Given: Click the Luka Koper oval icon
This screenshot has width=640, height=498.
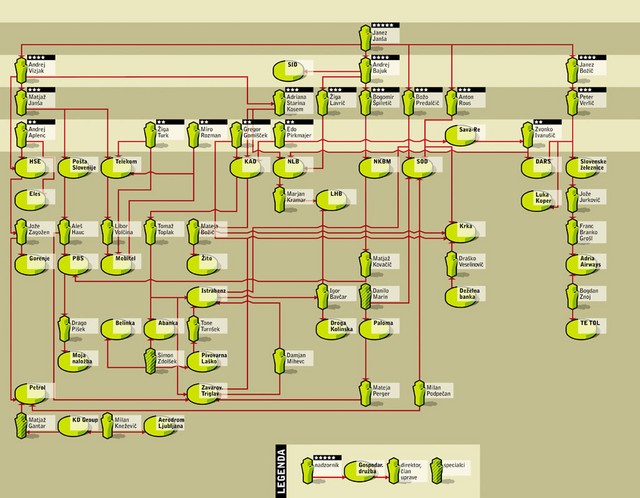Looking at the screenshot, I should coord(537,200).
